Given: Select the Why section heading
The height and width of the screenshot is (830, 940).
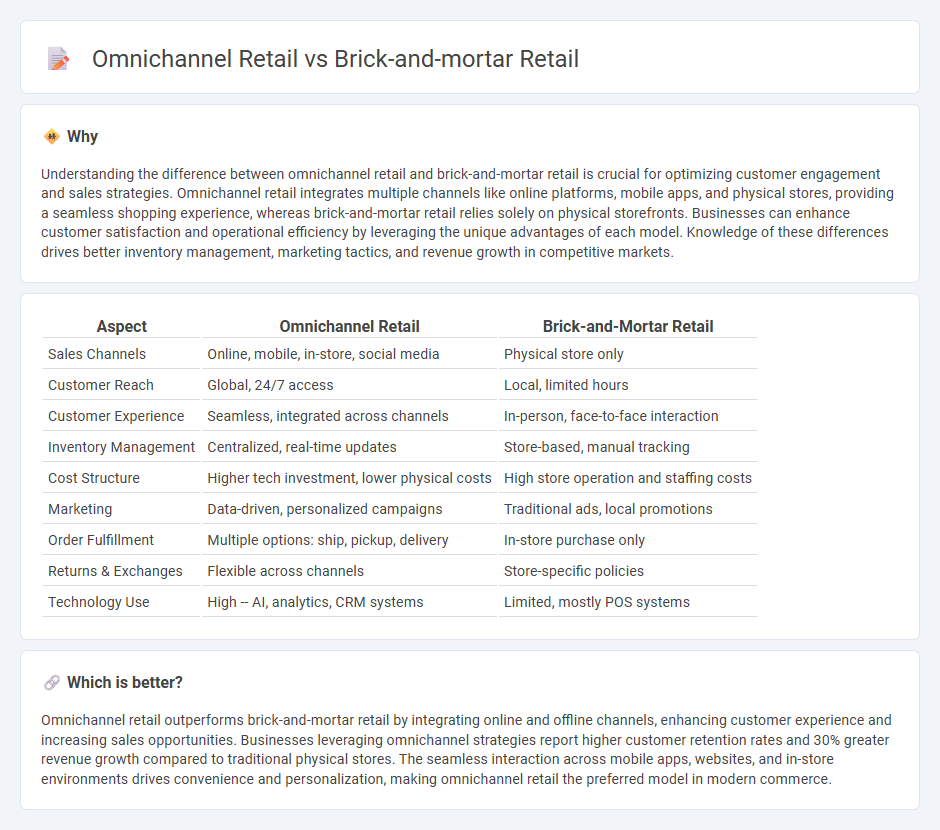Looking at the screenshot, I should pos(82,137).
